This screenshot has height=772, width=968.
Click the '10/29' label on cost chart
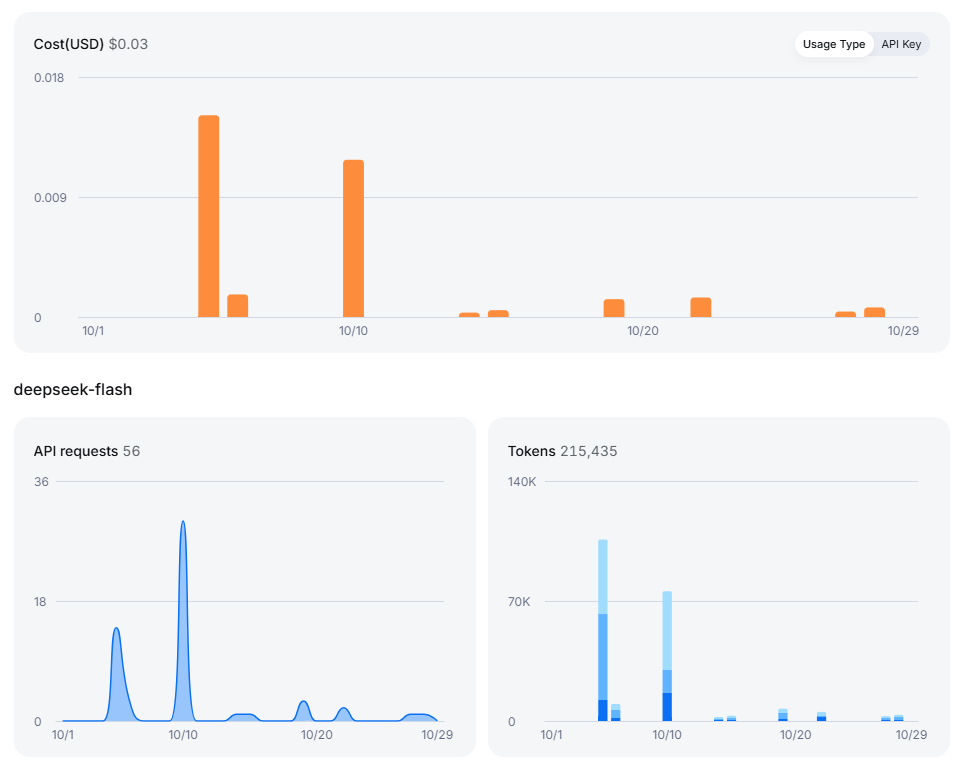(x=903, y=331)
